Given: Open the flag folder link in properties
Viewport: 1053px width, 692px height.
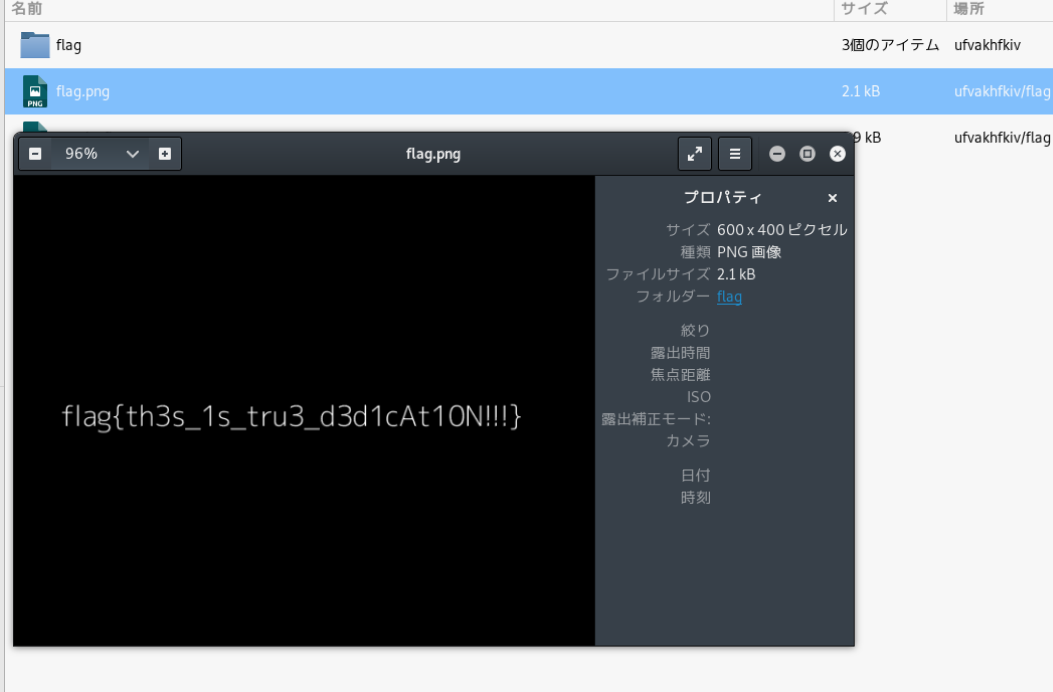Looking at the screenshot, I should pyautogui.click(x=729, y=296).
